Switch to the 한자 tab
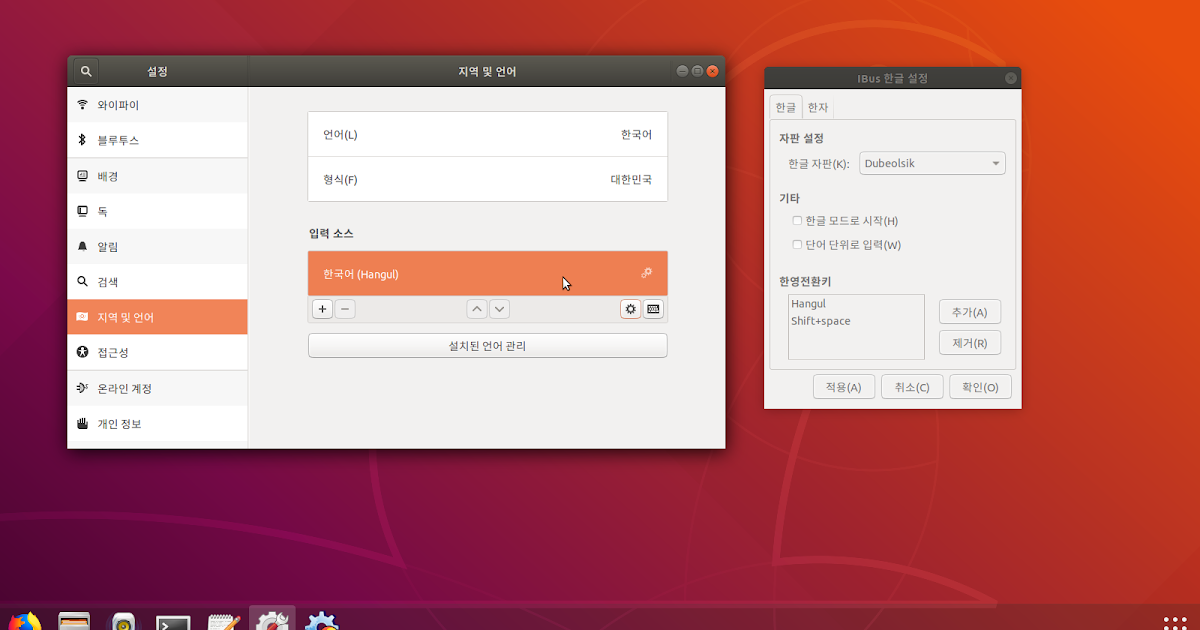 click(818, 107)
